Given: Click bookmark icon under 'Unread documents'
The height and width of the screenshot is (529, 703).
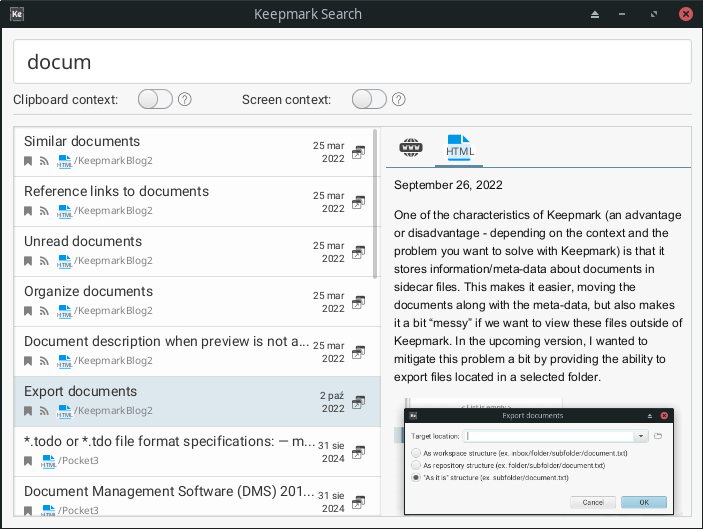Looking at the screenshot, I should [x=28, y=261].
